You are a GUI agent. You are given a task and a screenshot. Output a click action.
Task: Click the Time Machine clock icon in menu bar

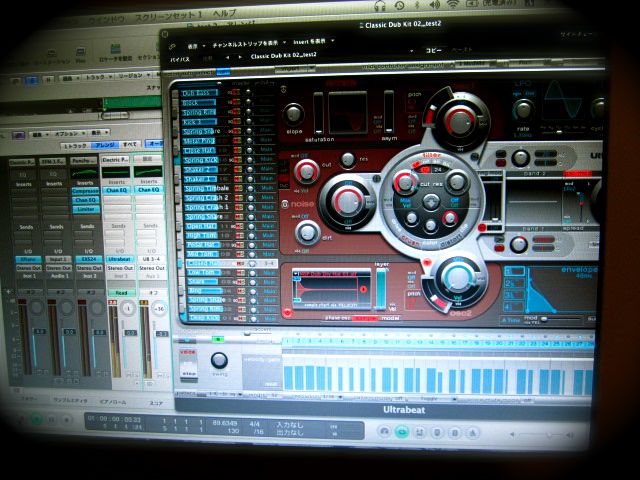[x=400, y=5]
